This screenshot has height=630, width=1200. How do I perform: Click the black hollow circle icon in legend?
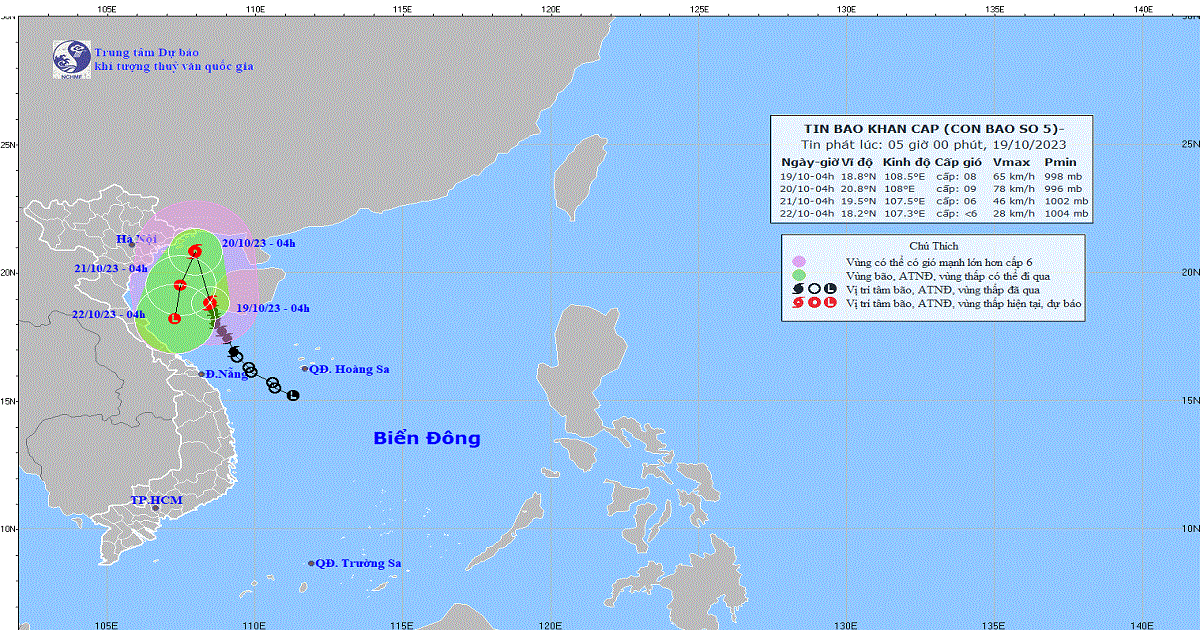click(814, 289)
